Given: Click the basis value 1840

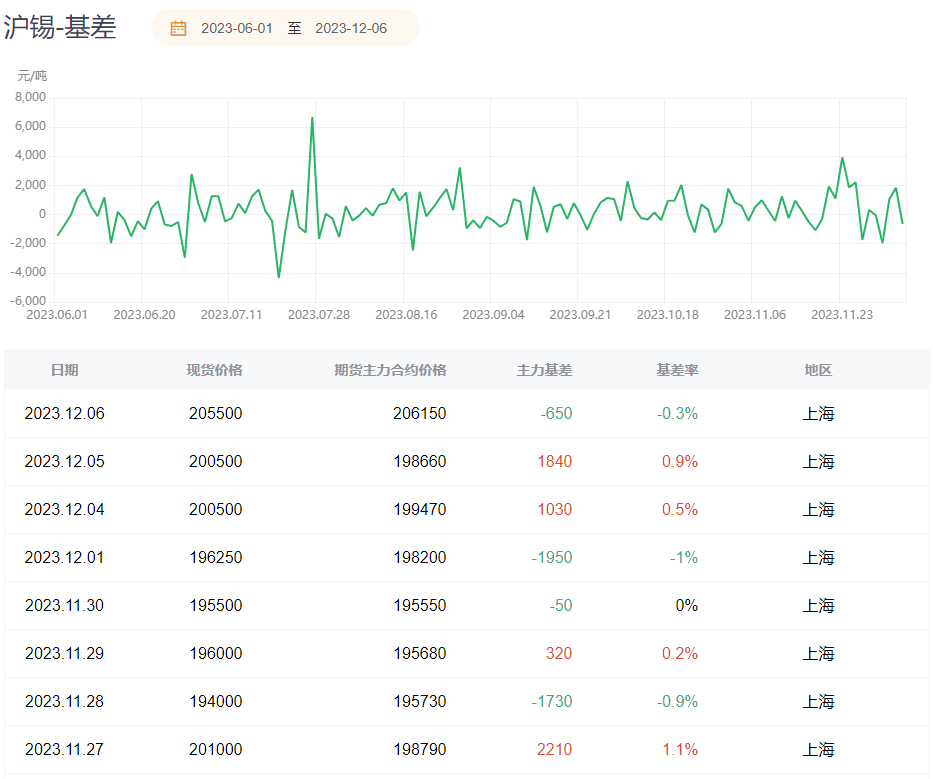Looking at the screenshot, I should click(x=555, y=462).
